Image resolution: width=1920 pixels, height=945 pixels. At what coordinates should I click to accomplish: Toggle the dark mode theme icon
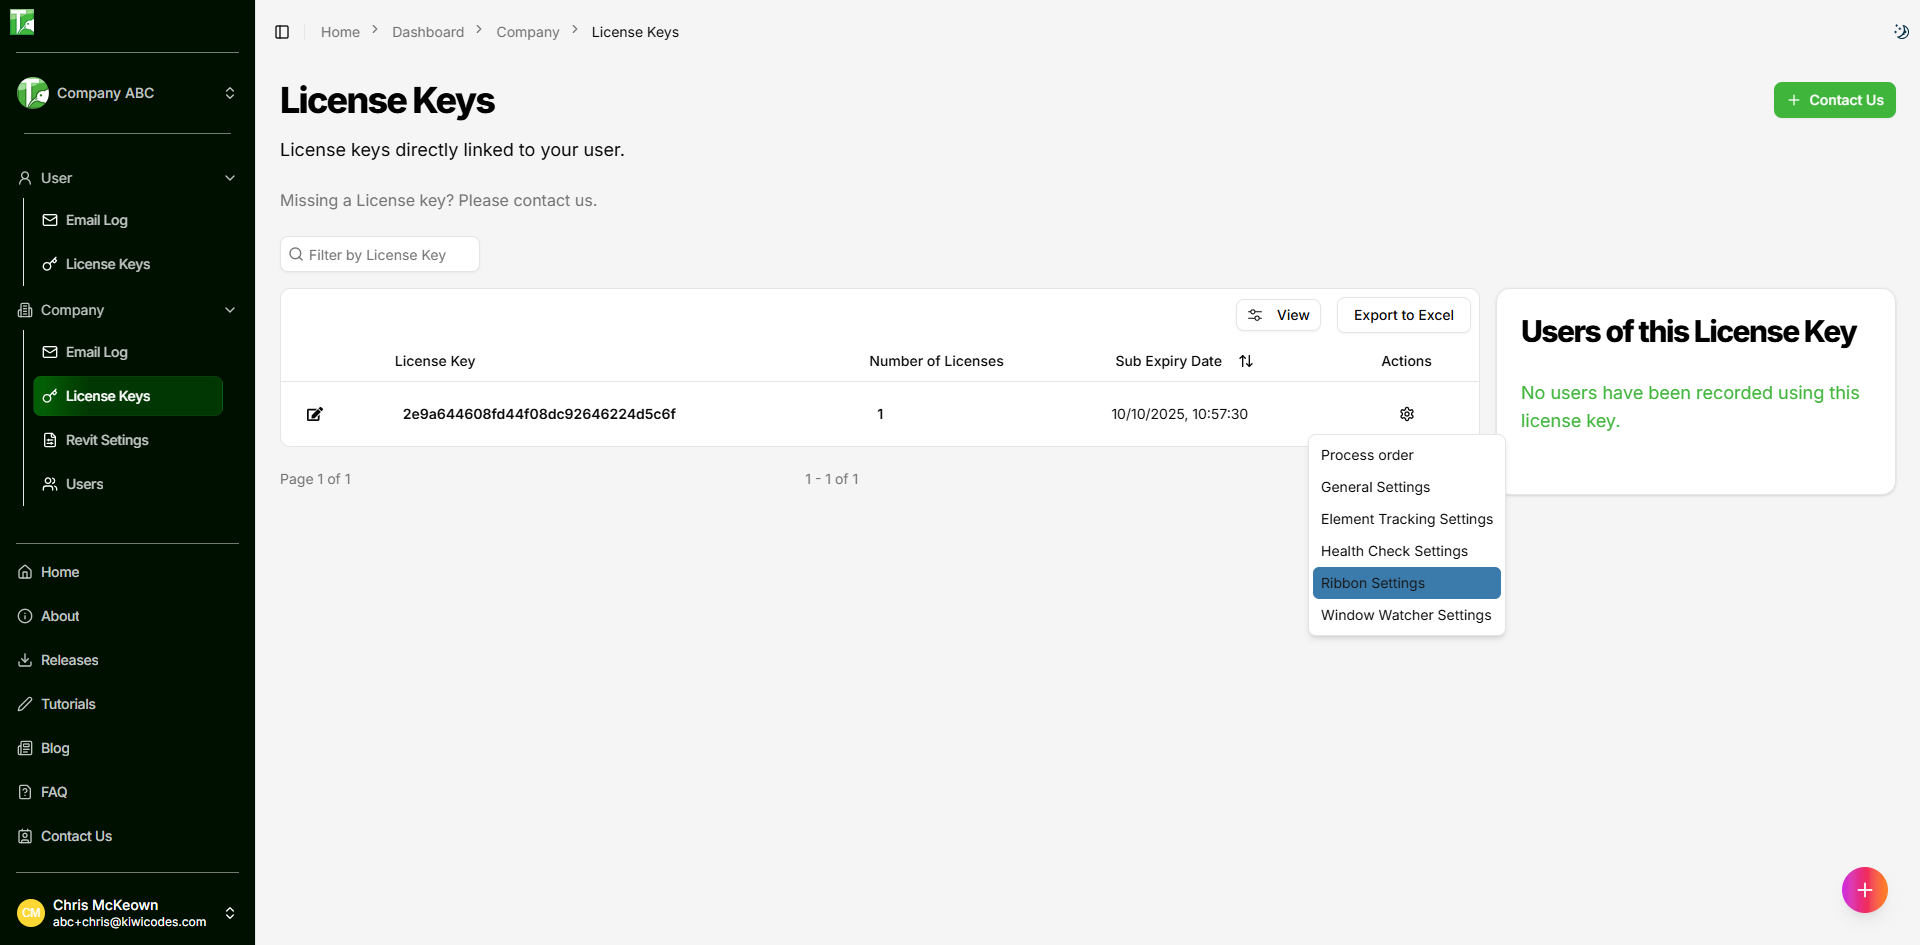pos(1901,32)
